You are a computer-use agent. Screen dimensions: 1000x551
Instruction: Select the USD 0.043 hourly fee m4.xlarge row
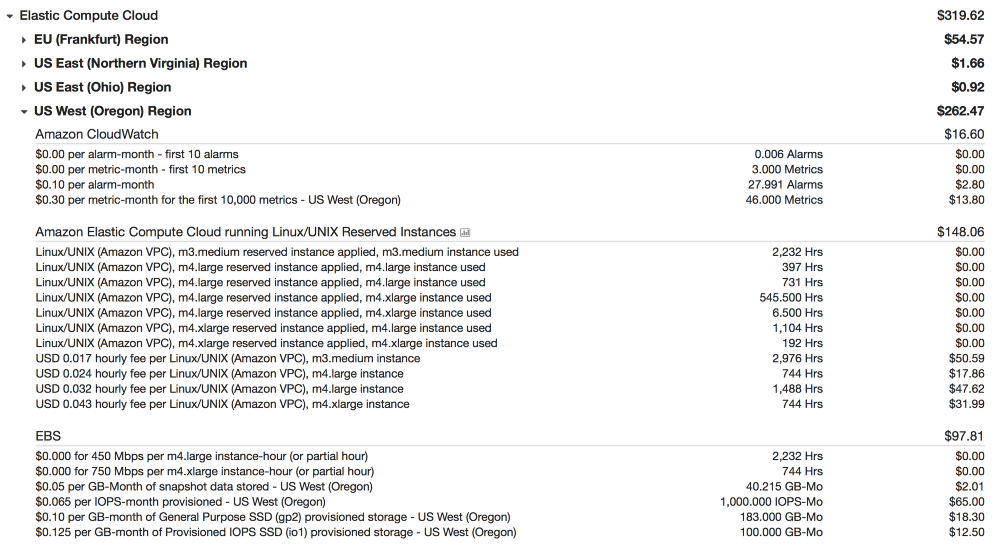pos(222,404)
